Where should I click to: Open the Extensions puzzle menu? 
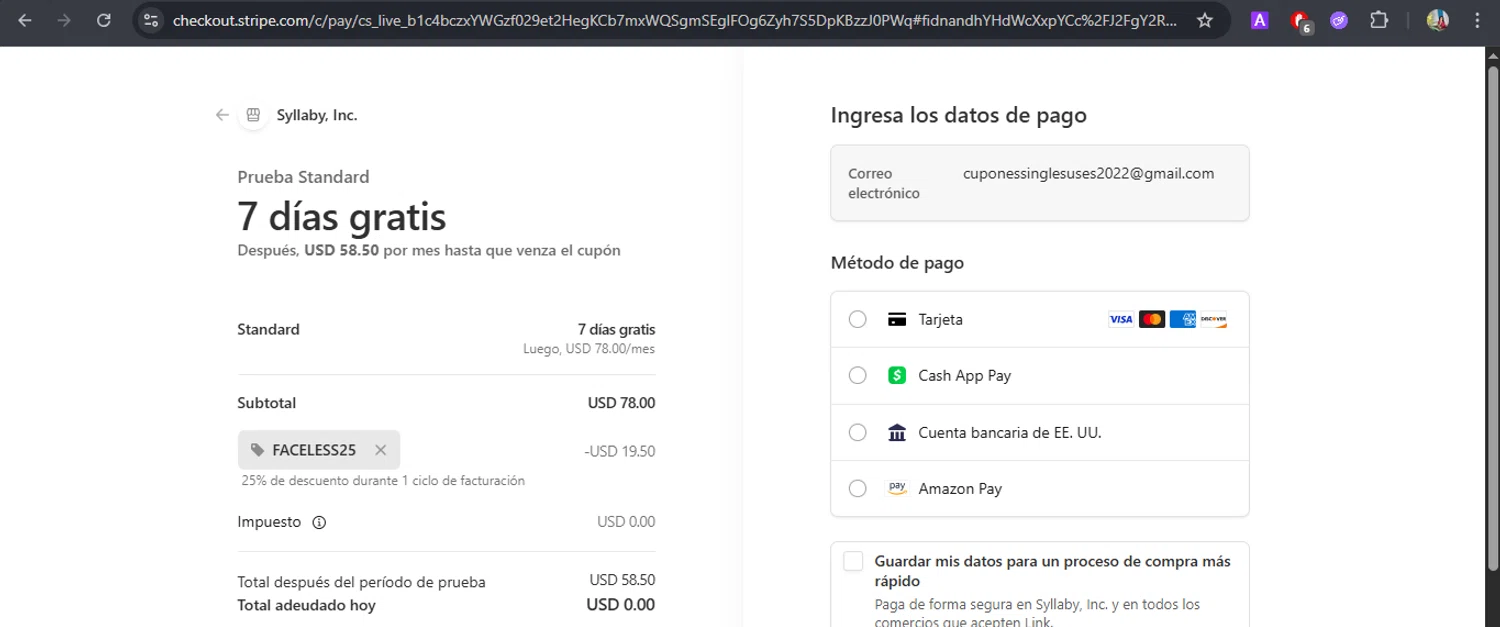(x=1379, y=20)
